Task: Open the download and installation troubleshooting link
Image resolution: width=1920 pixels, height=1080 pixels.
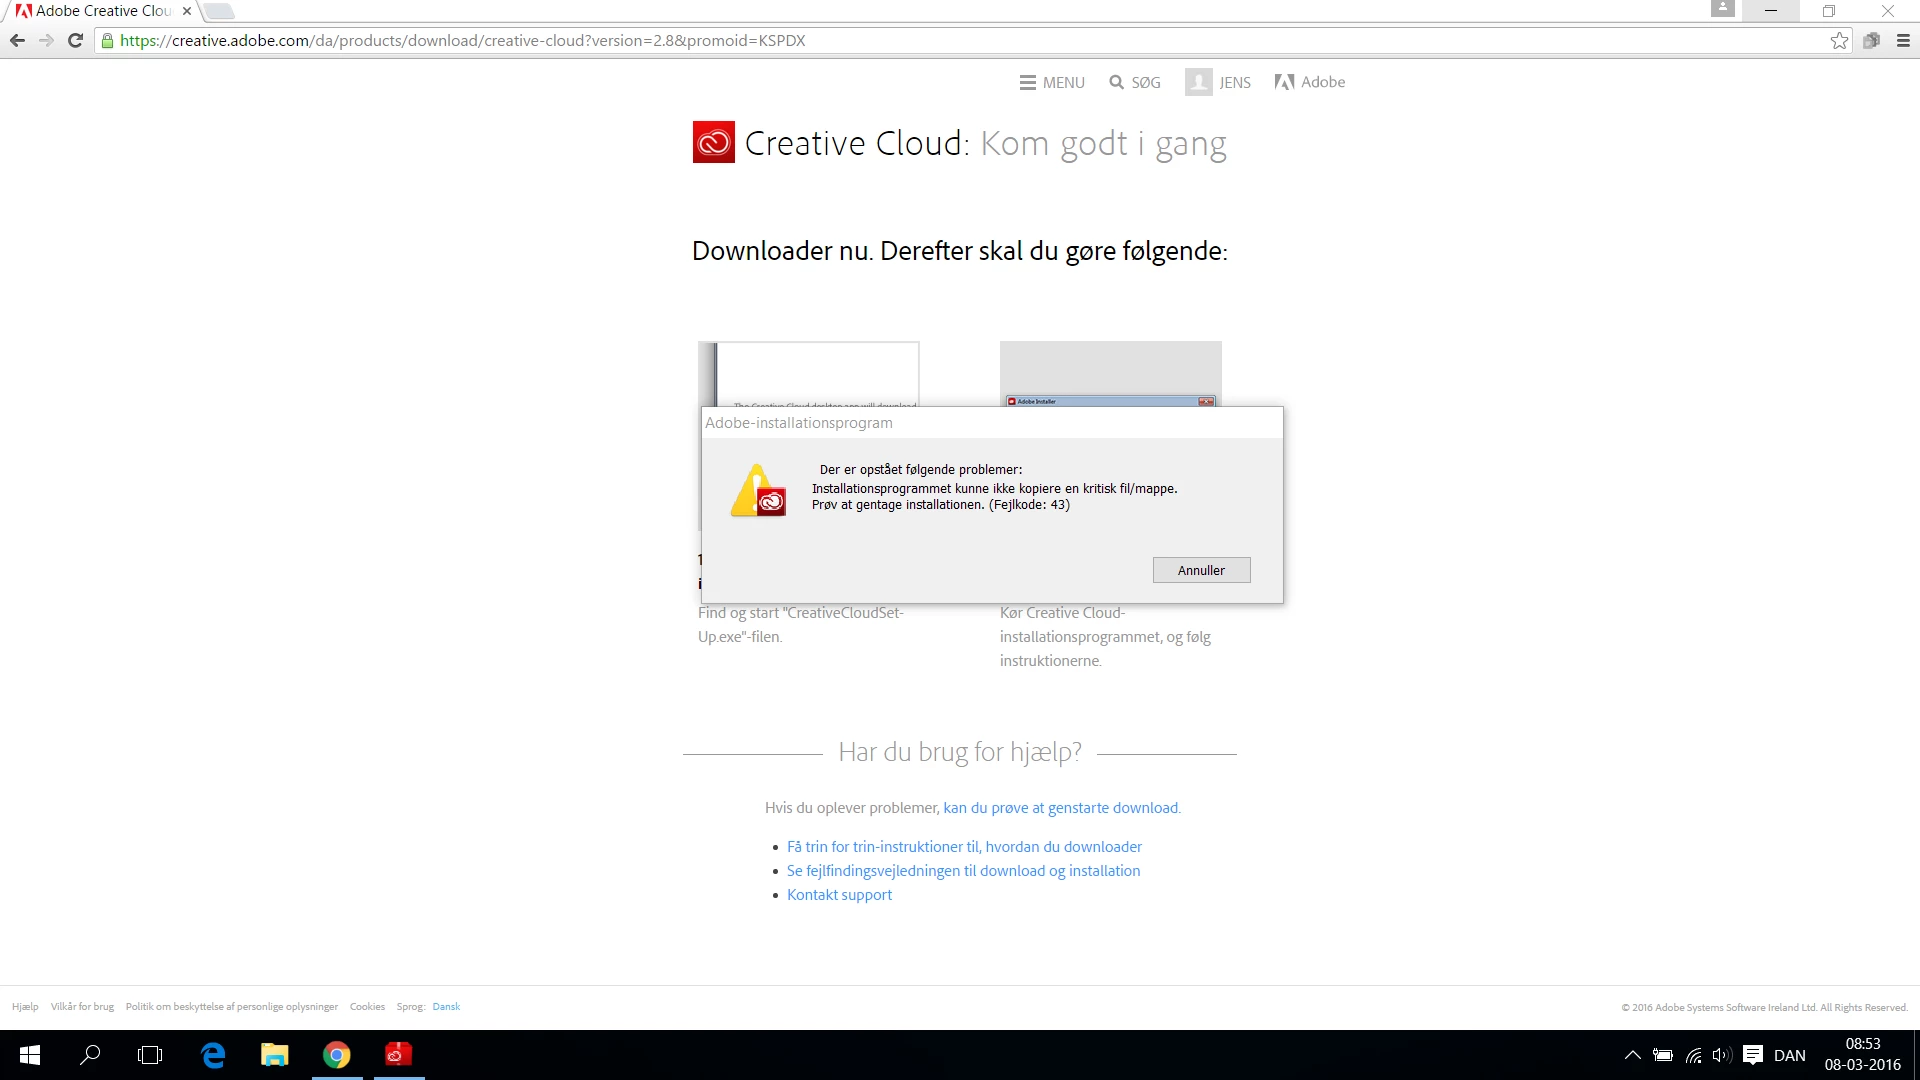Action: click(x=963, y=871)
